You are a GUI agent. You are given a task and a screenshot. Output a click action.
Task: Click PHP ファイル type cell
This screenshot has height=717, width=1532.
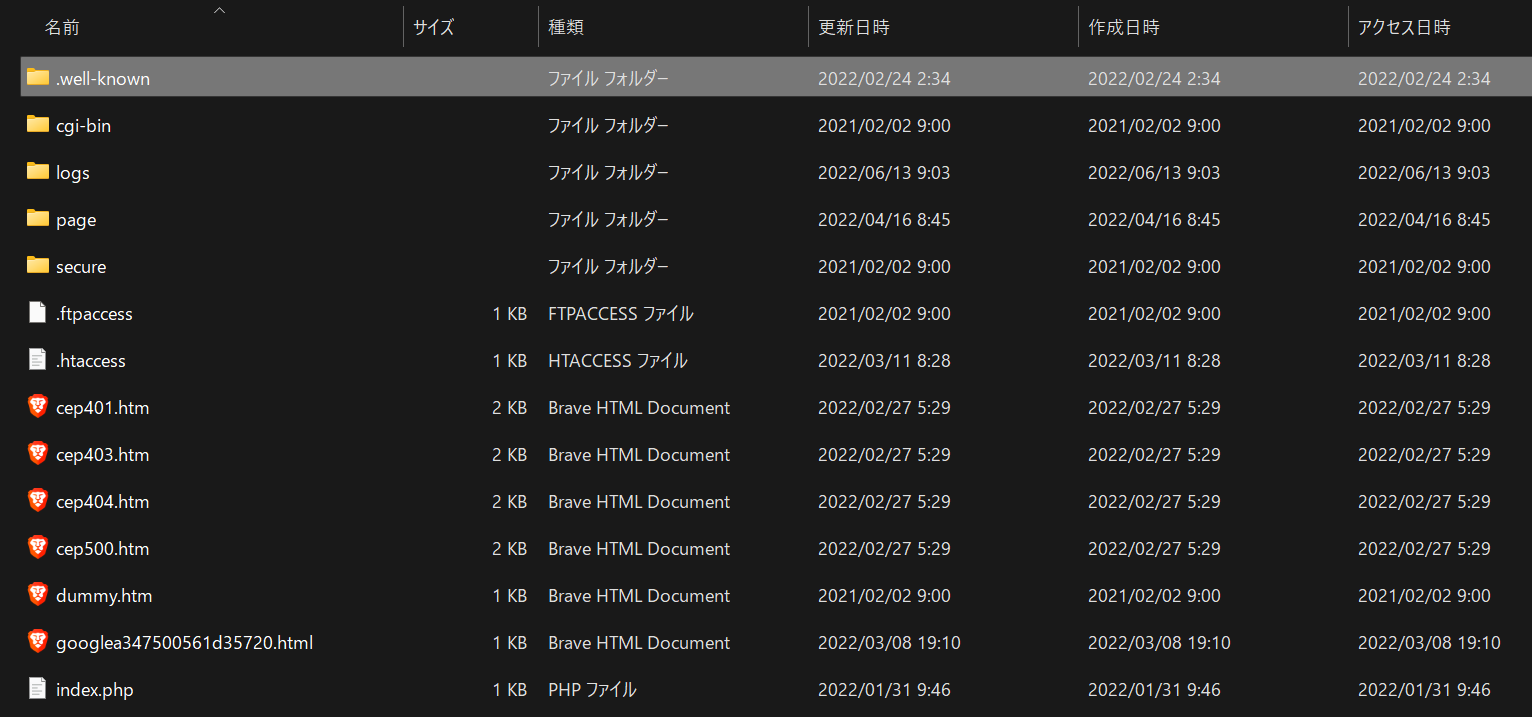[x=592, y=689]
